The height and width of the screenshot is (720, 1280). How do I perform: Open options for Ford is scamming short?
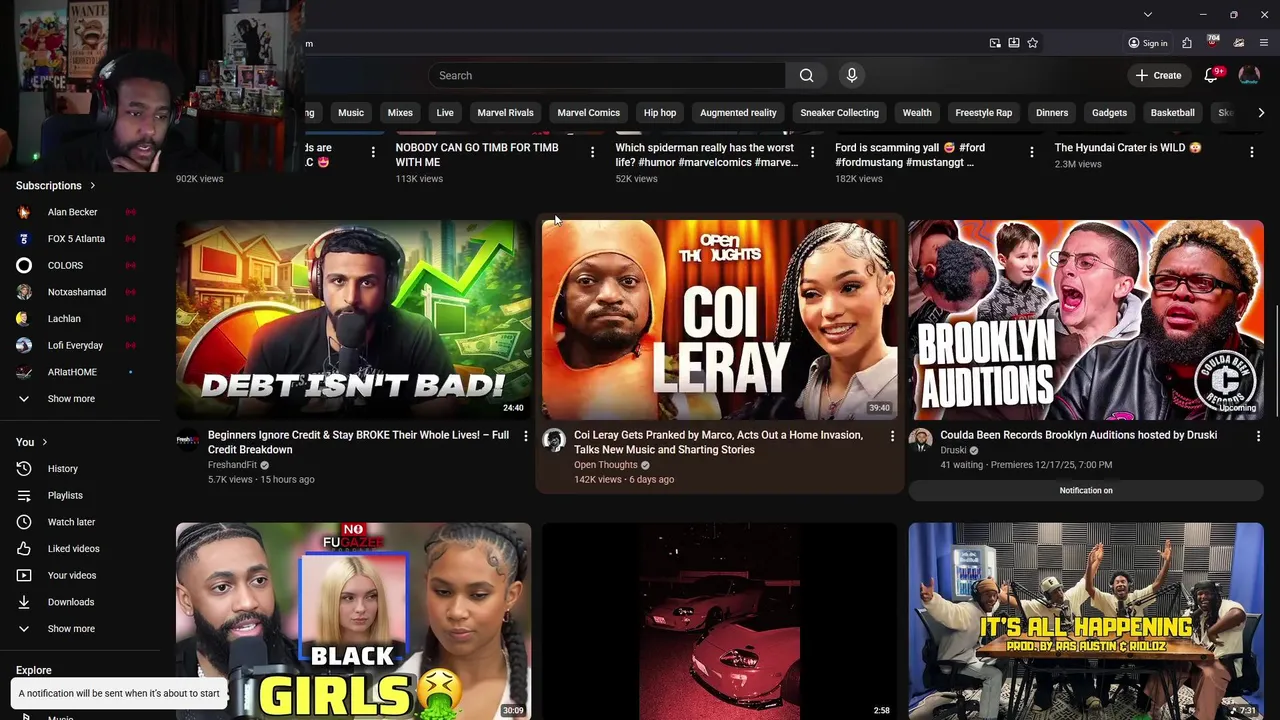click(x=1031, y=152)
